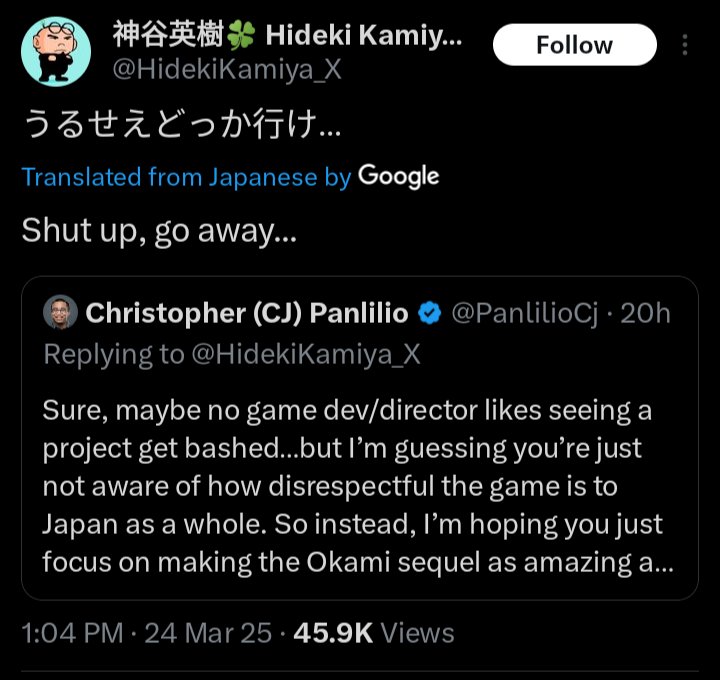Click the Google logo
The image size is (720, 680).
pyautogui.click(x=398, y=177)
